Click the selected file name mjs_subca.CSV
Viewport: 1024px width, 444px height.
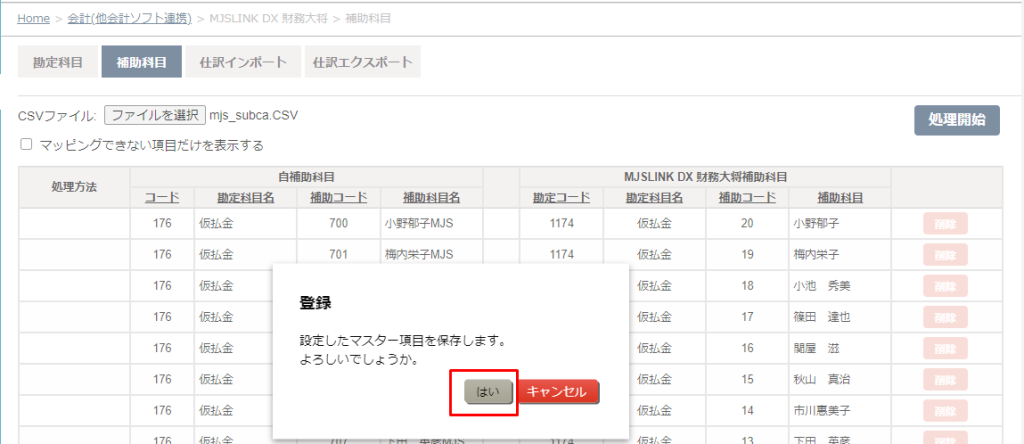pos(253,116)
